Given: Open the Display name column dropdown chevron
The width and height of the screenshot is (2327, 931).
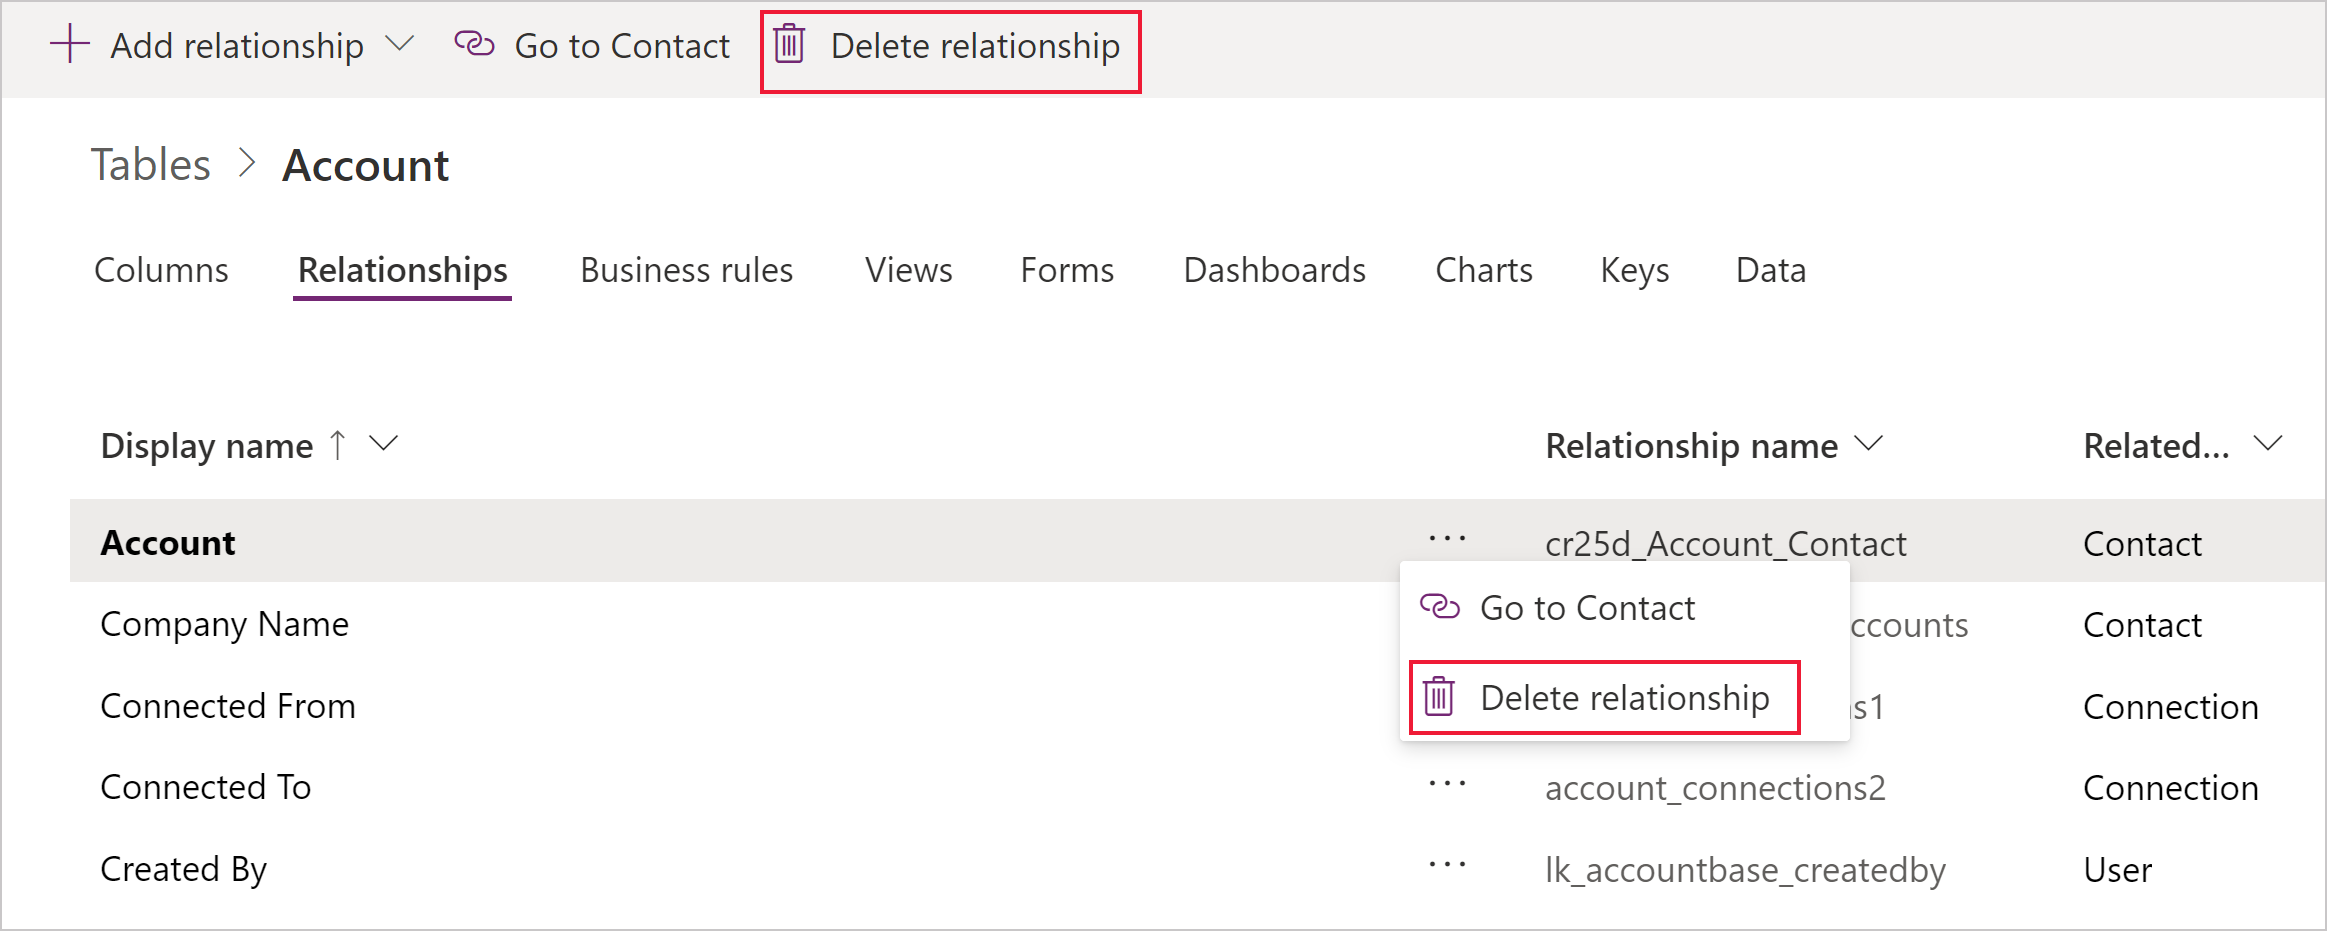Looking at the screenshot, I should 384,443.
